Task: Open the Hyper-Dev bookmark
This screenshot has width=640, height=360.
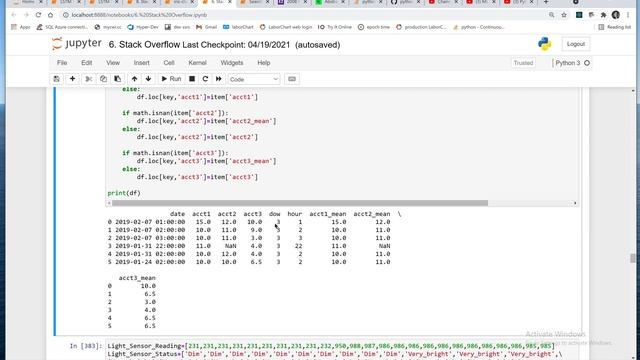Action: (142, 27)
